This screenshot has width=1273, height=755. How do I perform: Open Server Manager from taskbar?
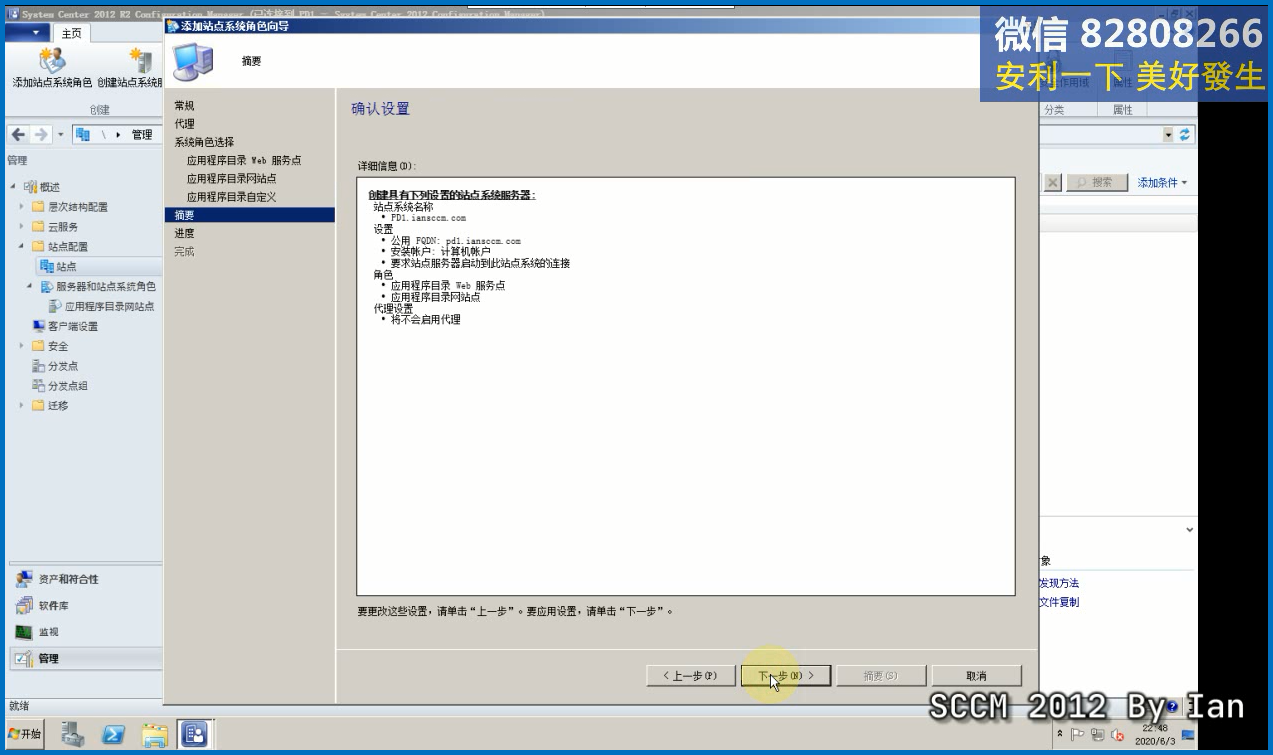73,734
